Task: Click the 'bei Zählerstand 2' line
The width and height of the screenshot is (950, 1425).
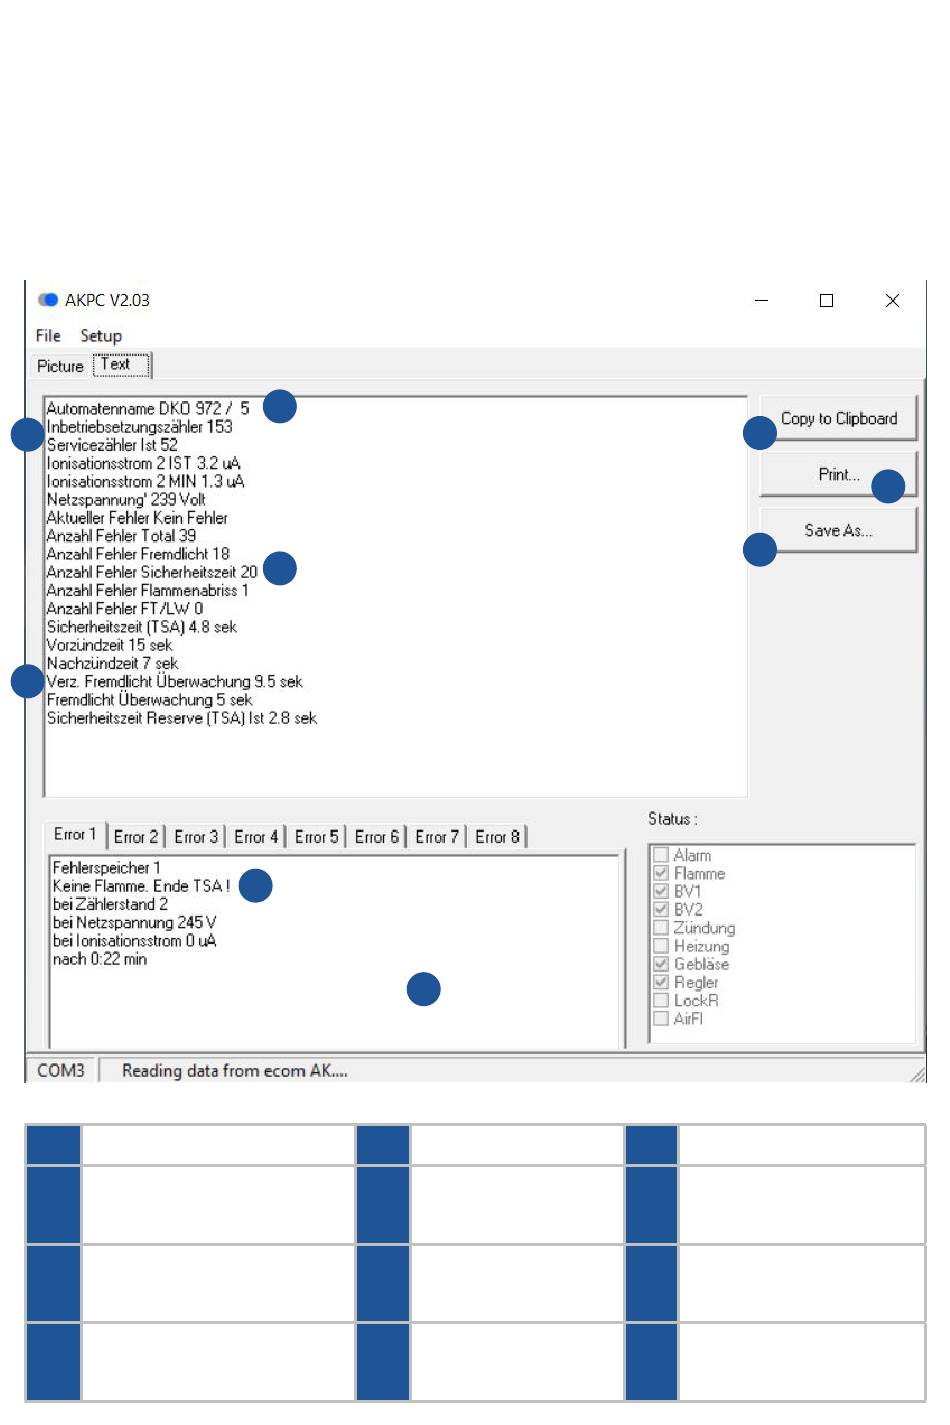Action: 110,904
